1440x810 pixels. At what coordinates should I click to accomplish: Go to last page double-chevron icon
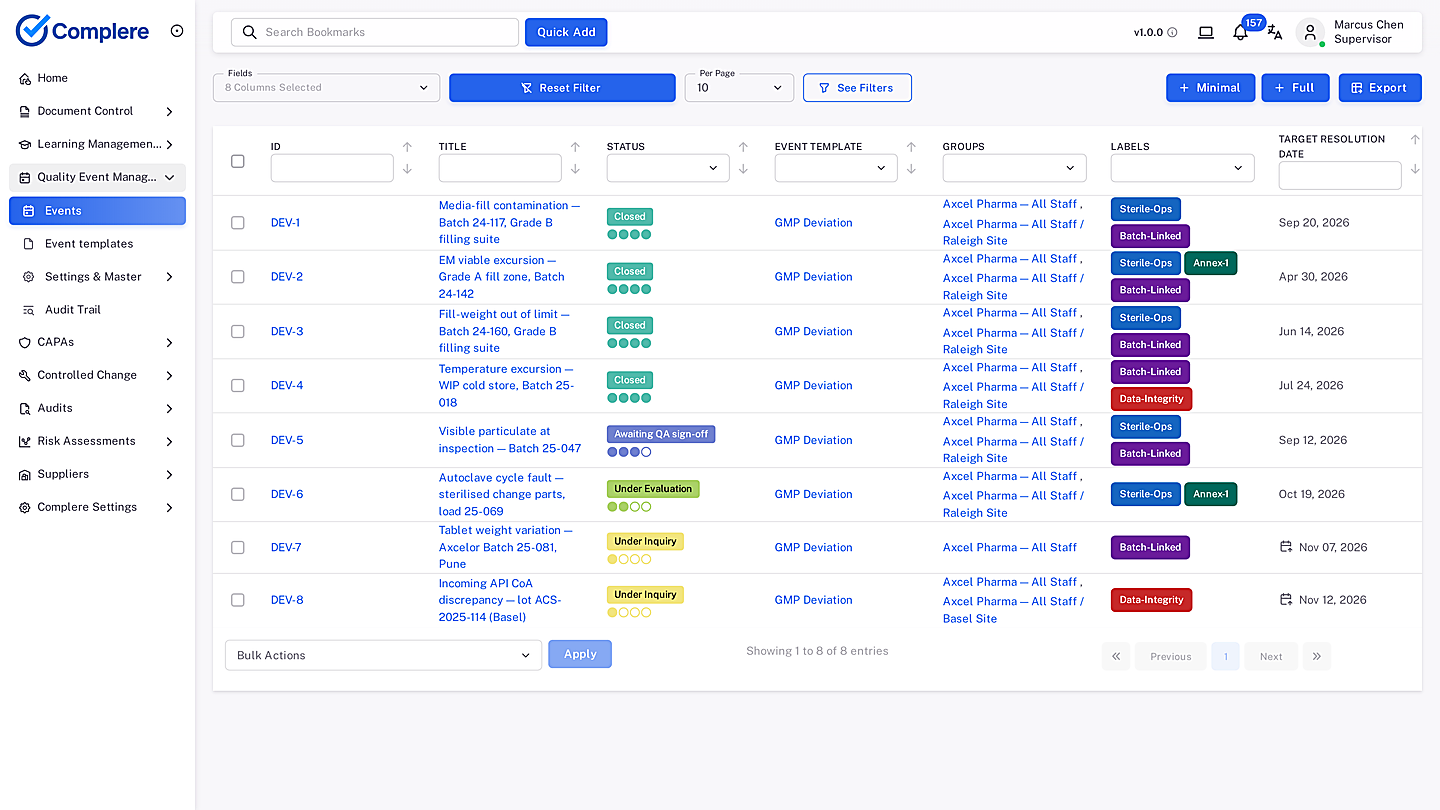tap(1317, 656)
